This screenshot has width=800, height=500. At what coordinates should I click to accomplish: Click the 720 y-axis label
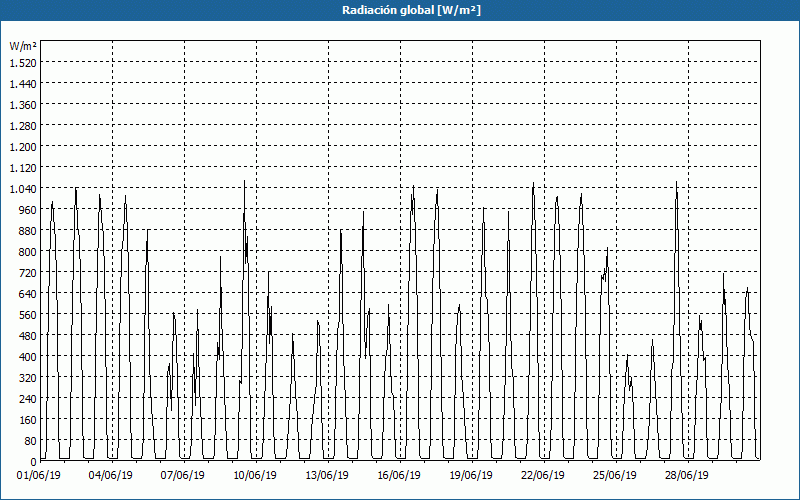click(x=27, y=272)
